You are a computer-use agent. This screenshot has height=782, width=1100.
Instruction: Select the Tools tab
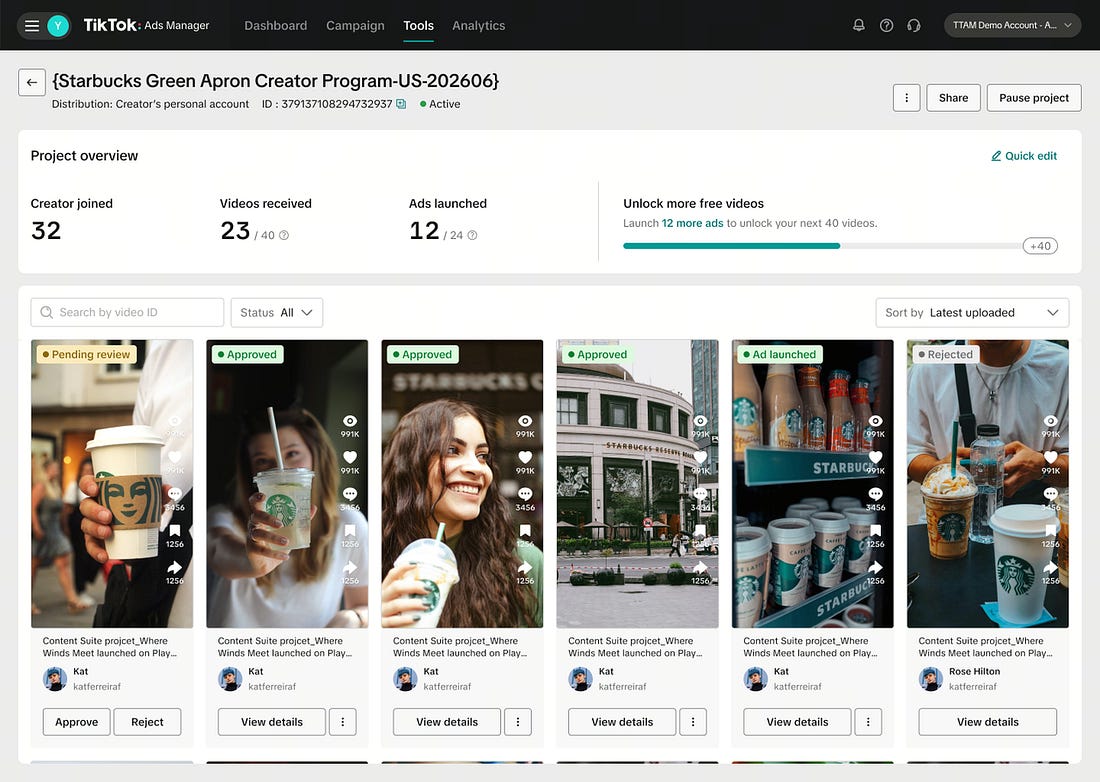(418, 25)
